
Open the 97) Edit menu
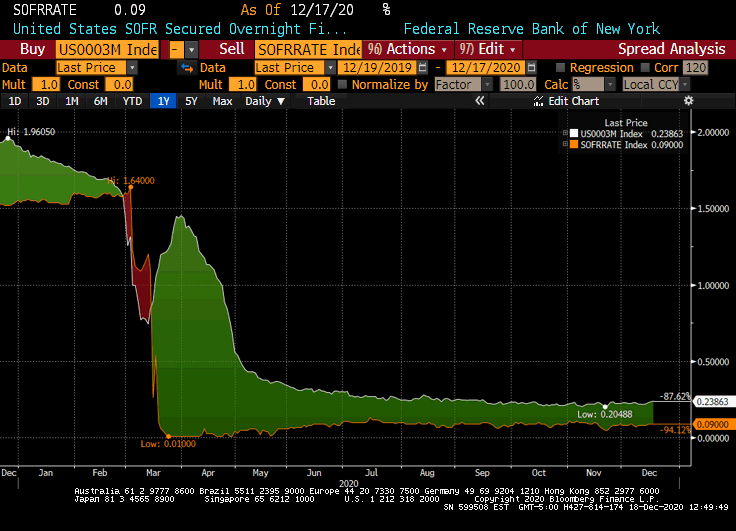pos(487,49)
